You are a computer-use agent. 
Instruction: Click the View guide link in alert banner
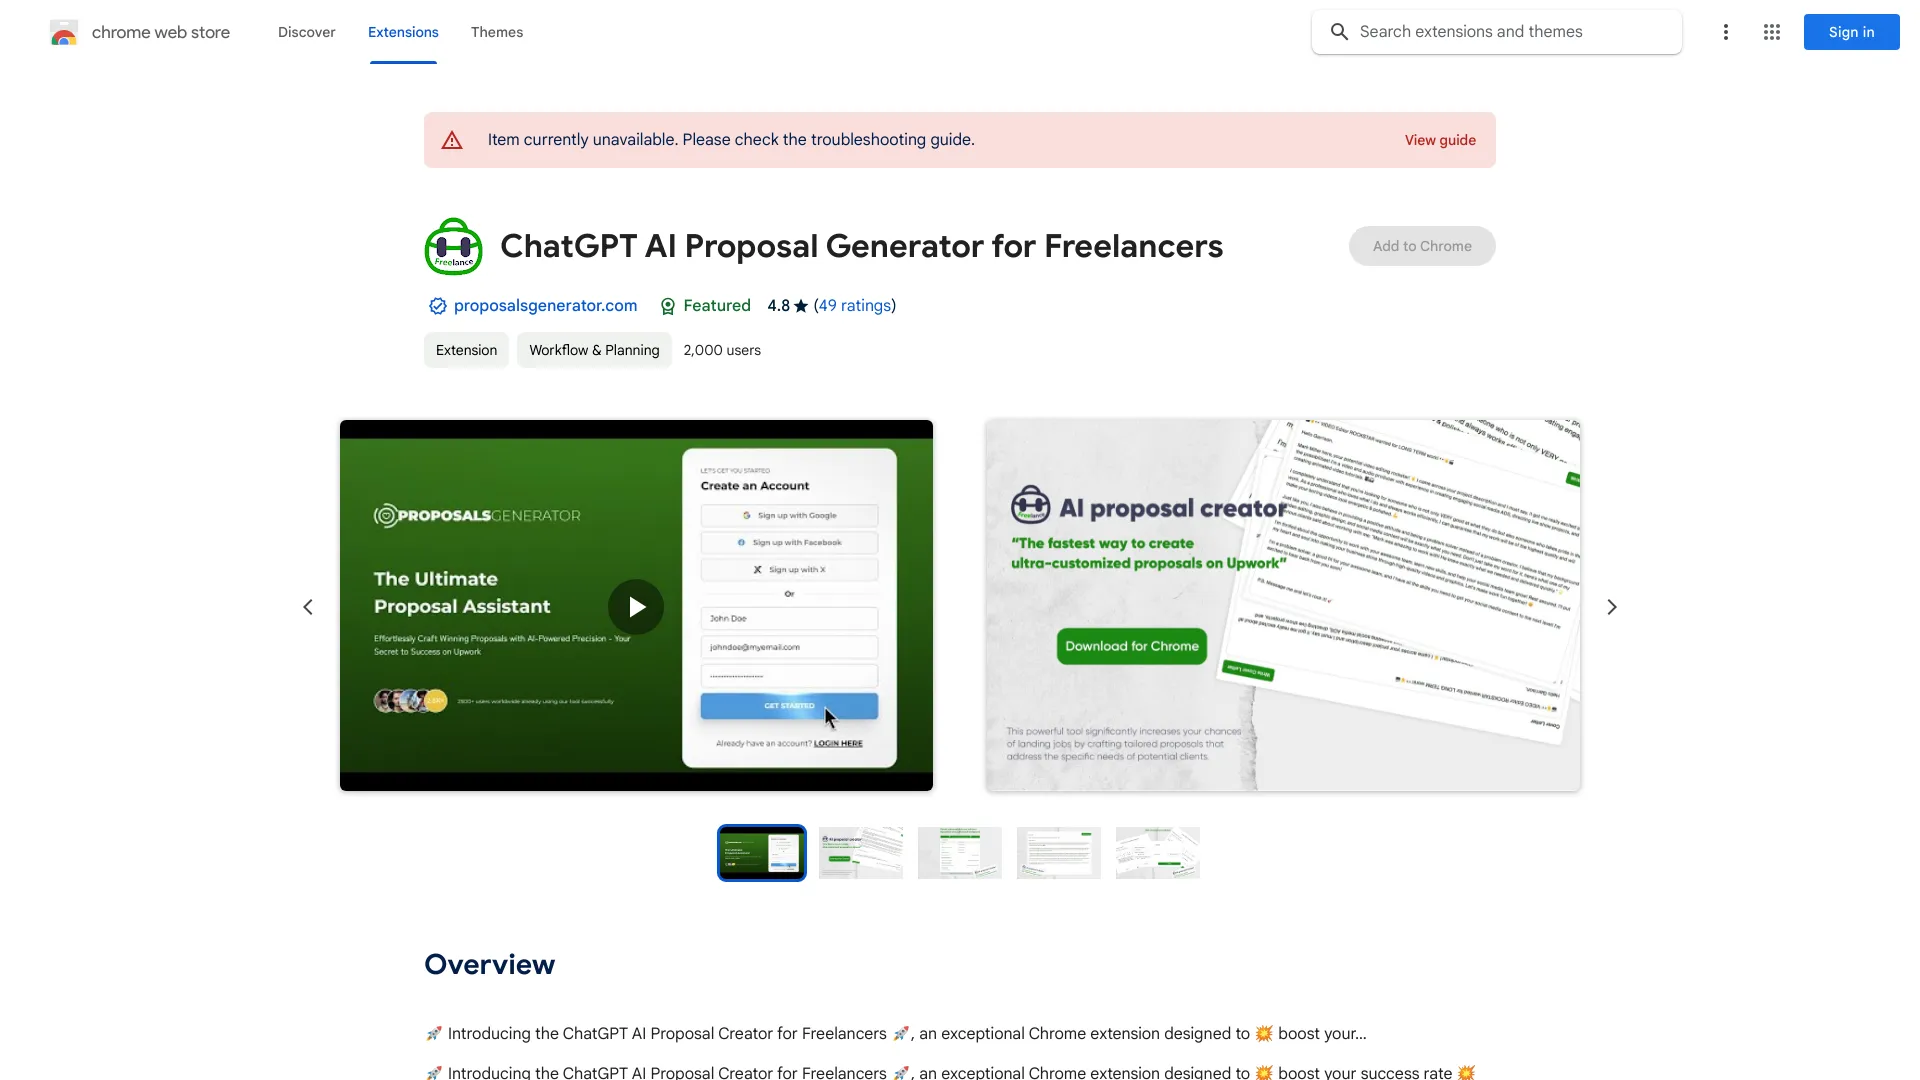pos(1440,140)
